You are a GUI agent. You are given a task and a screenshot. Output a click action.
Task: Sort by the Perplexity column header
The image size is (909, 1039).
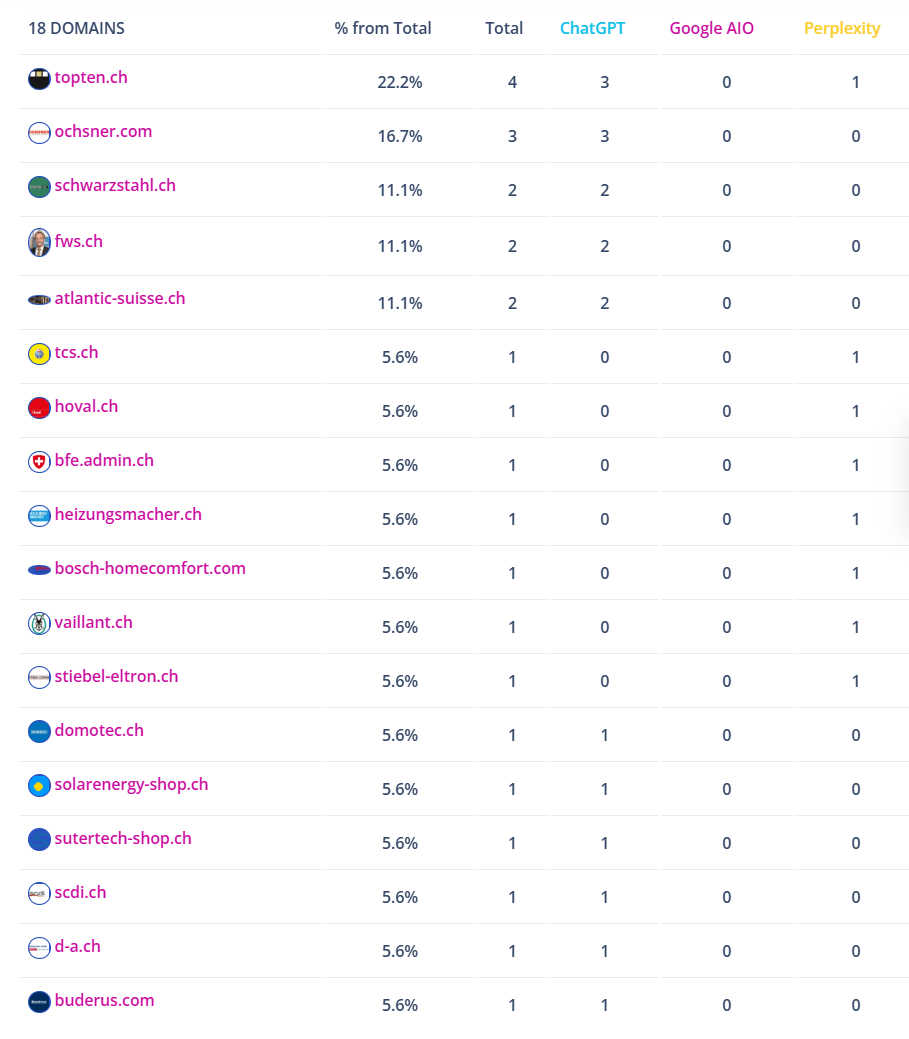(842, 28)
